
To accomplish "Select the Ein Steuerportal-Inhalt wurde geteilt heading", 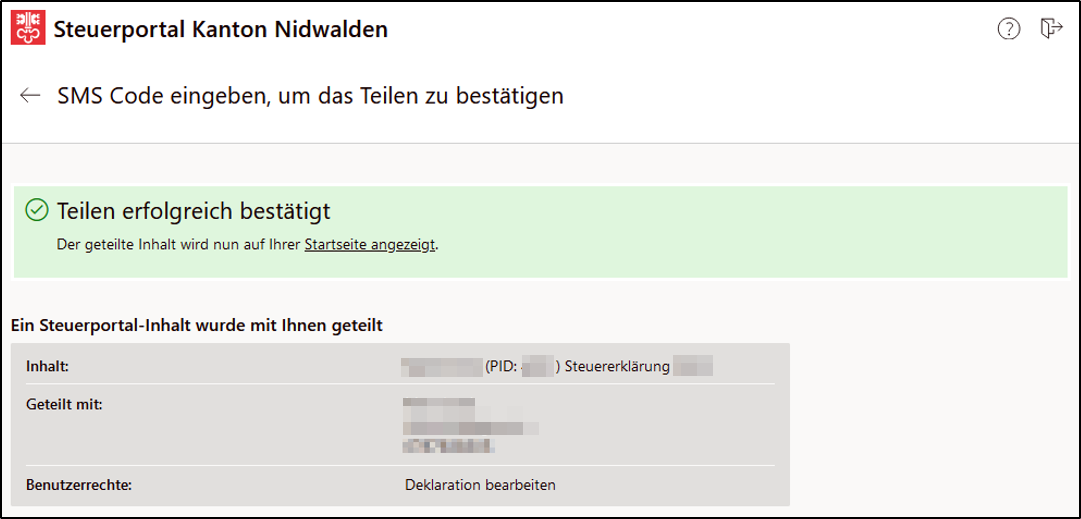I will pos(197,325).
